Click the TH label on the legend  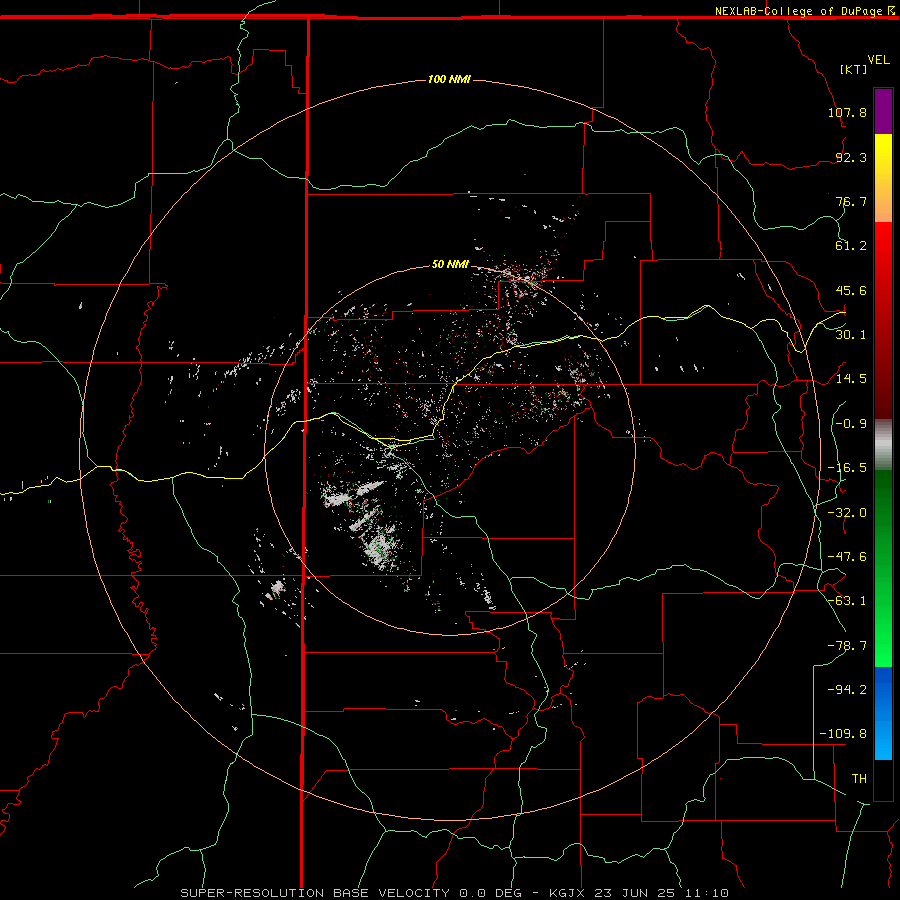click(x=859, y=779)
